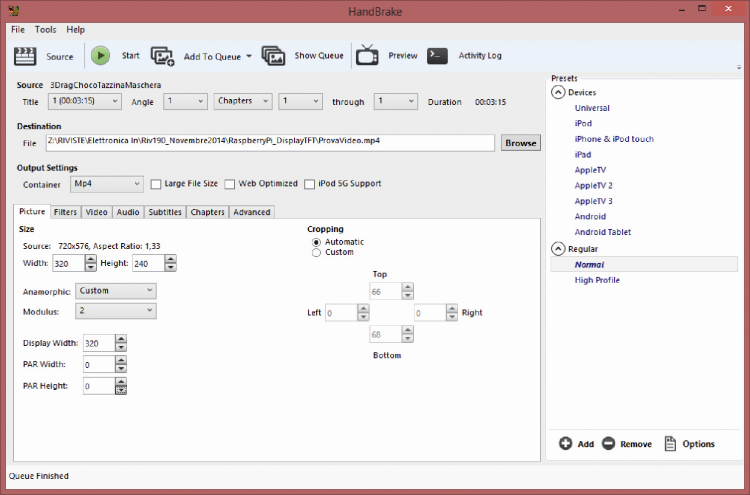The height and width of the screenshot is (495, 750).
Task: Click the Display Width value field
Action: (99, 343)
